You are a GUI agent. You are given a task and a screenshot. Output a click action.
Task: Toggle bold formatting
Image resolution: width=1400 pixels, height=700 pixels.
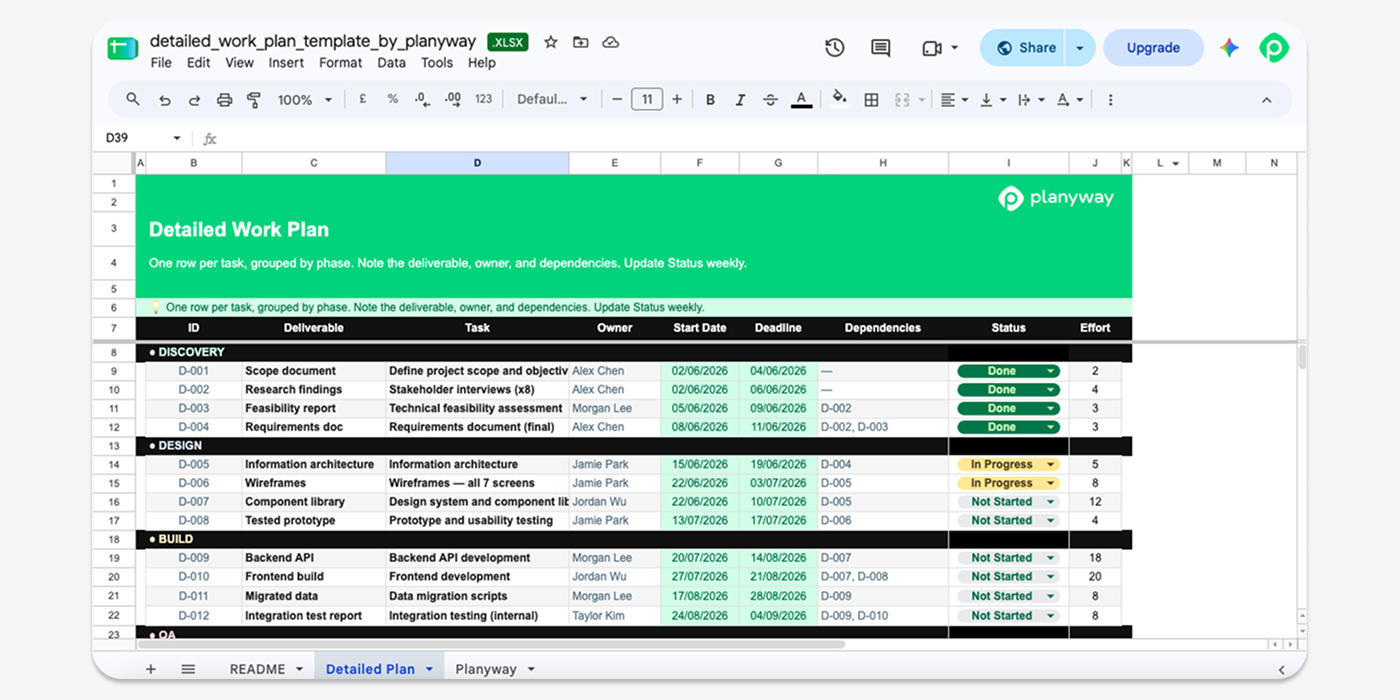(x=710, y=100)
